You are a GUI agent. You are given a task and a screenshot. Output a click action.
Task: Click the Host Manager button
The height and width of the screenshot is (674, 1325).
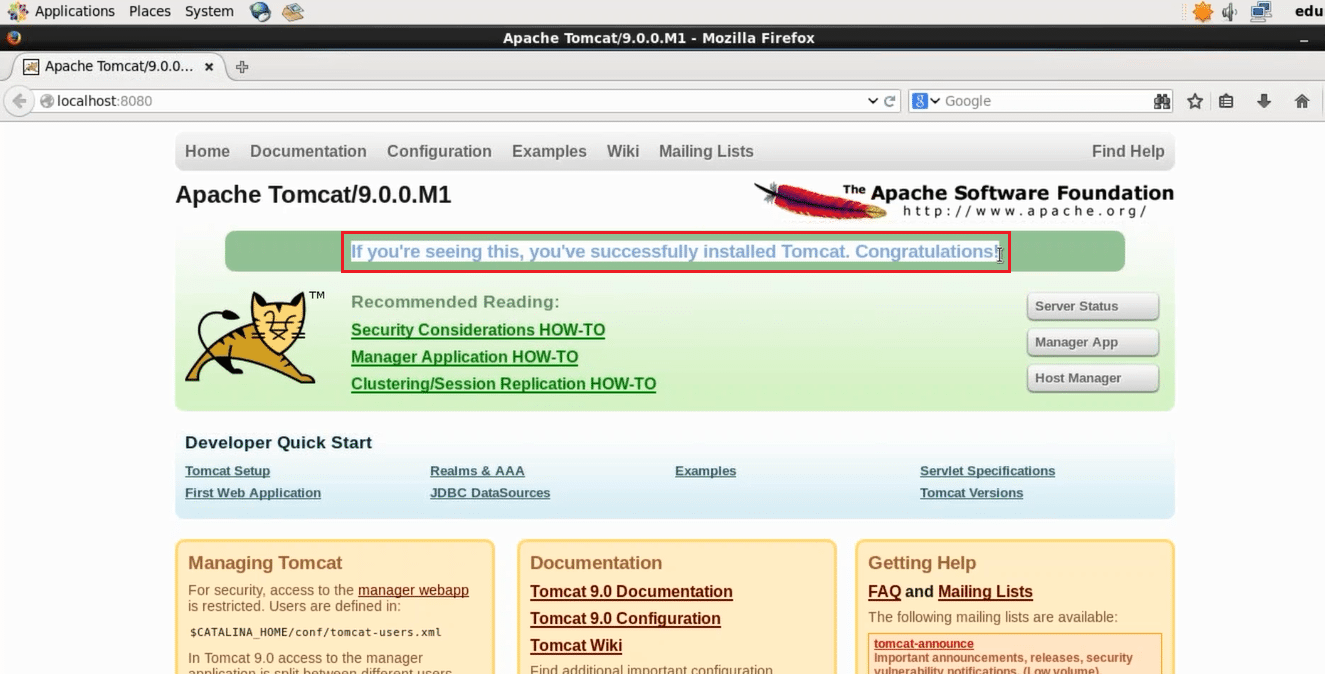pos(1093,378)
